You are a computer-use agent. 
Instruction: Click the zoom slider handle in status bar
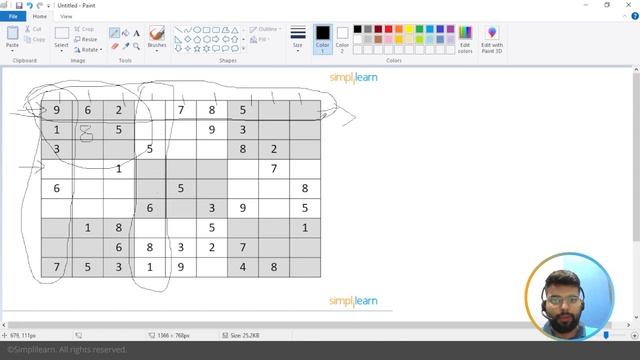pyautogui.click(x=606, y=335)
